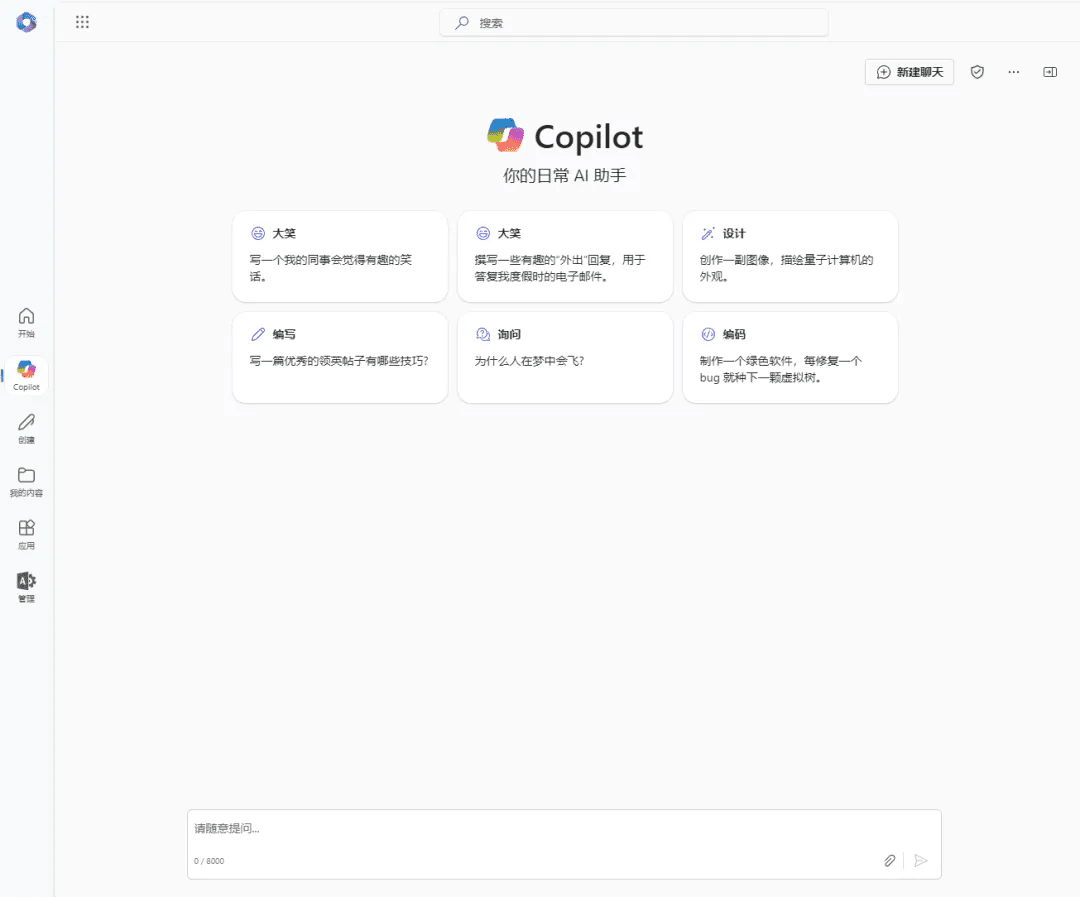The width and height of the screenshot is (1080, 897).
Task: Click the send arrow icon
Action: tap(921, 860)
